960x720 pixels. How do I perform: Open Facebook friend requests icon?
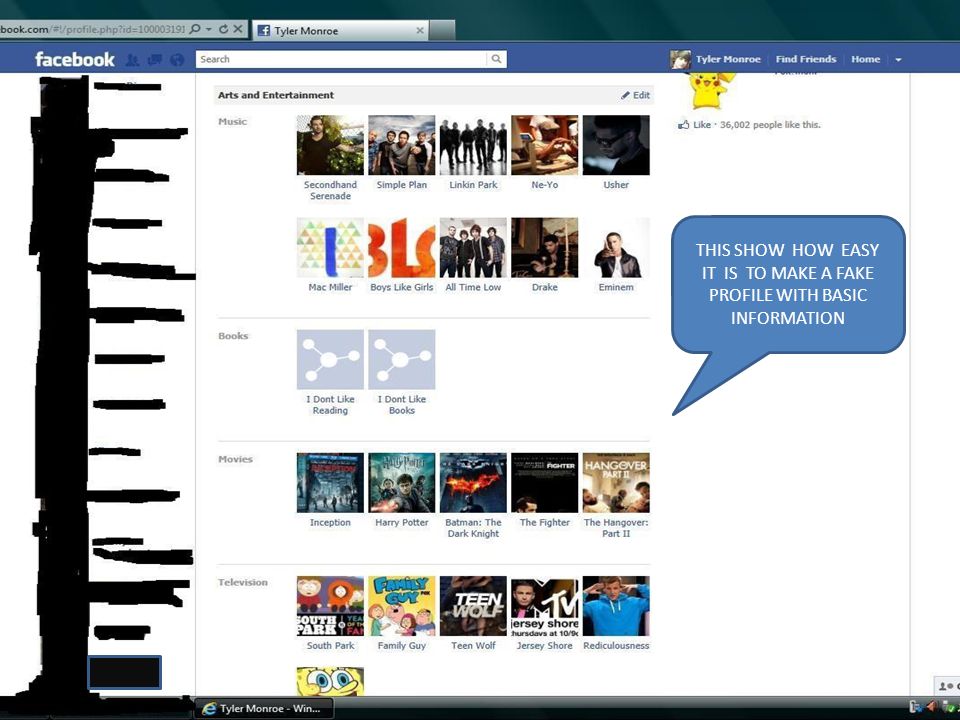coord(132,60)
